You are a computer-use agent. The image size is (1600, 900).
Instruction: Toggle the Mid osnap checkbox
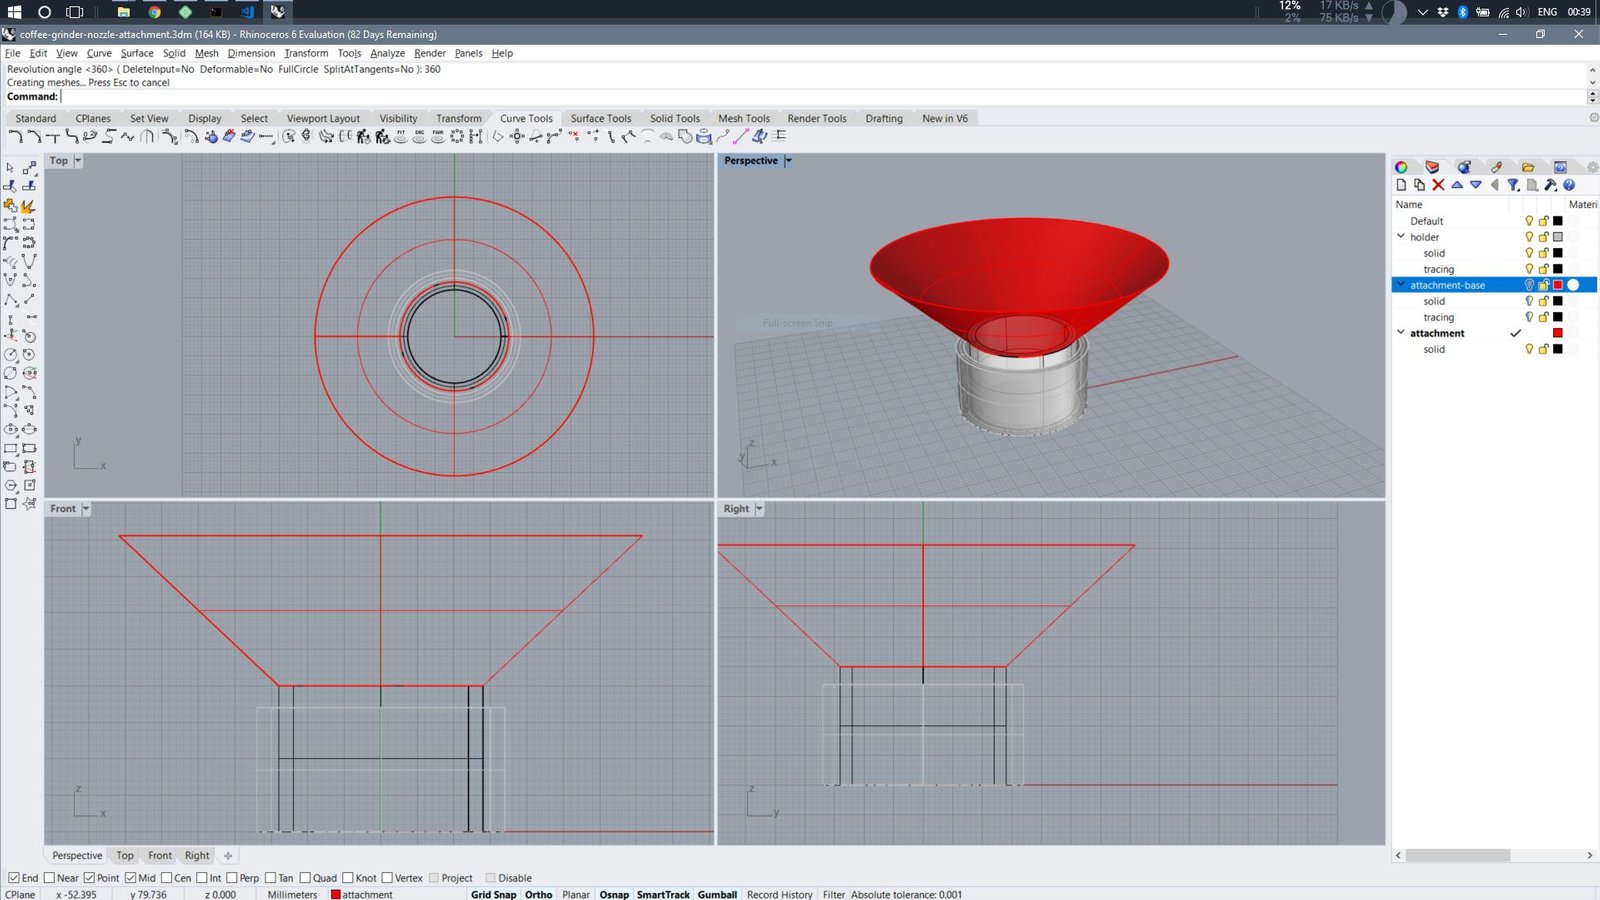tap(130, 878)
